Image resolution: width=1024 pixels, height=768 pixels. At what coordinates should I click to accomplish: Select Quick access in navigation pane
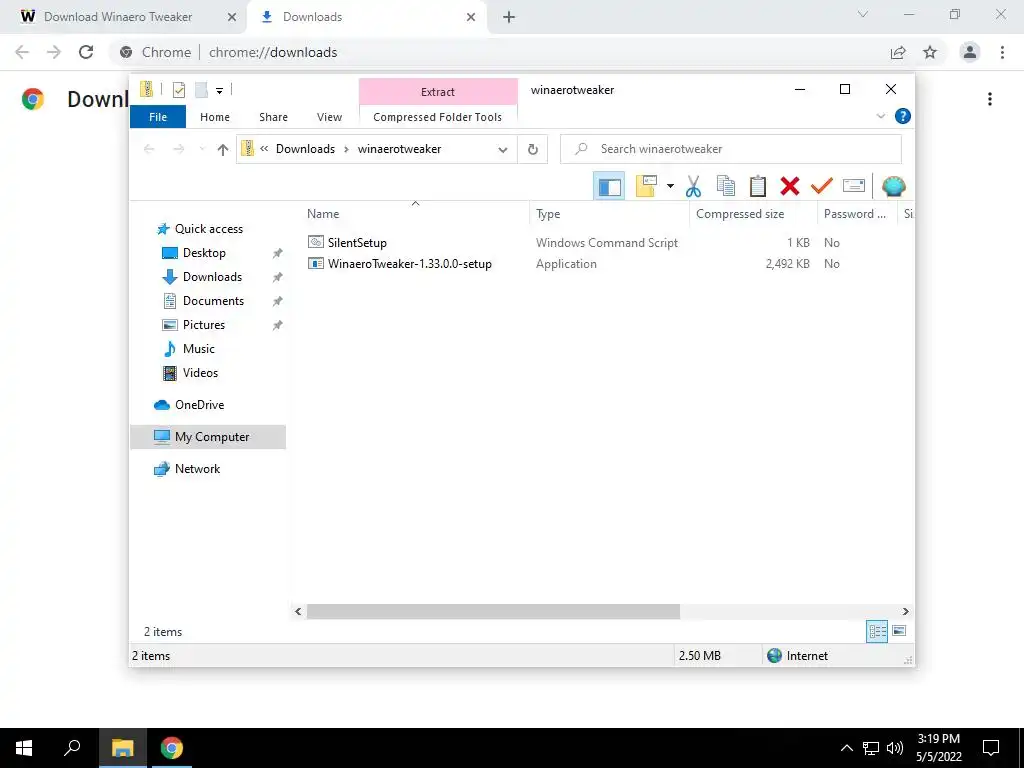(x=208, y=229)
